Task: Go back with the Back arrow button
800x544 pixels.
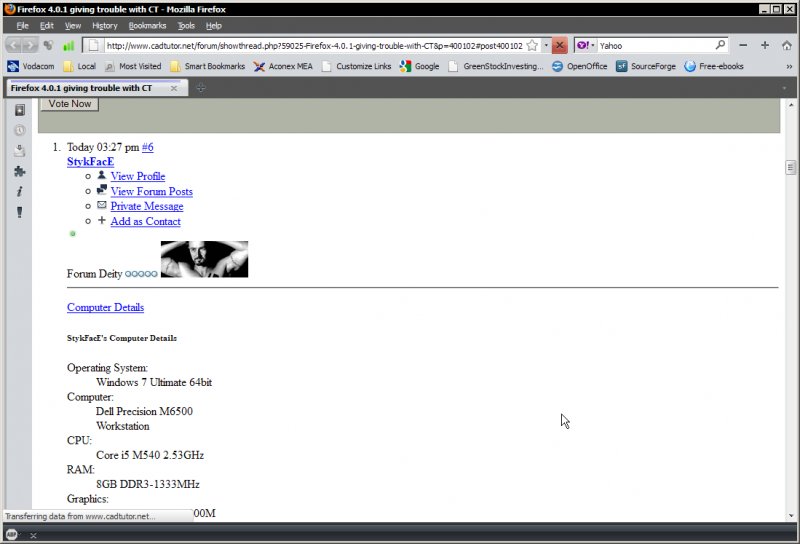Action: (x=14, y=46)
